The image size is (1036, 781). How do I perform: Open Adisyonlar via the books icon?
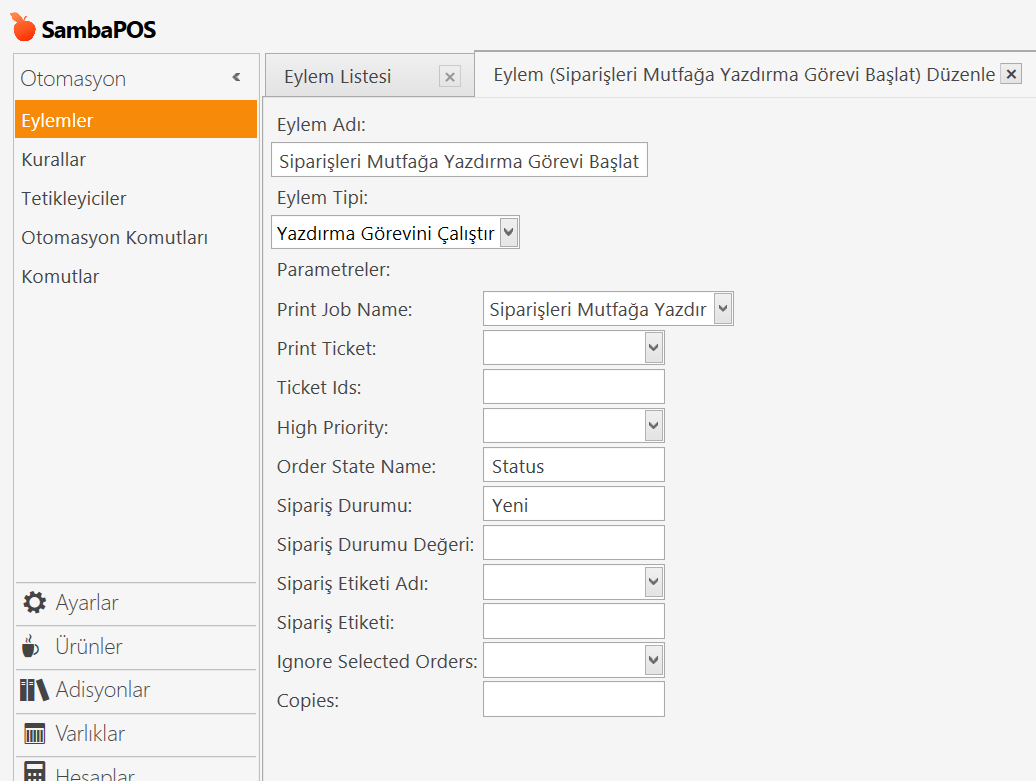35,690
